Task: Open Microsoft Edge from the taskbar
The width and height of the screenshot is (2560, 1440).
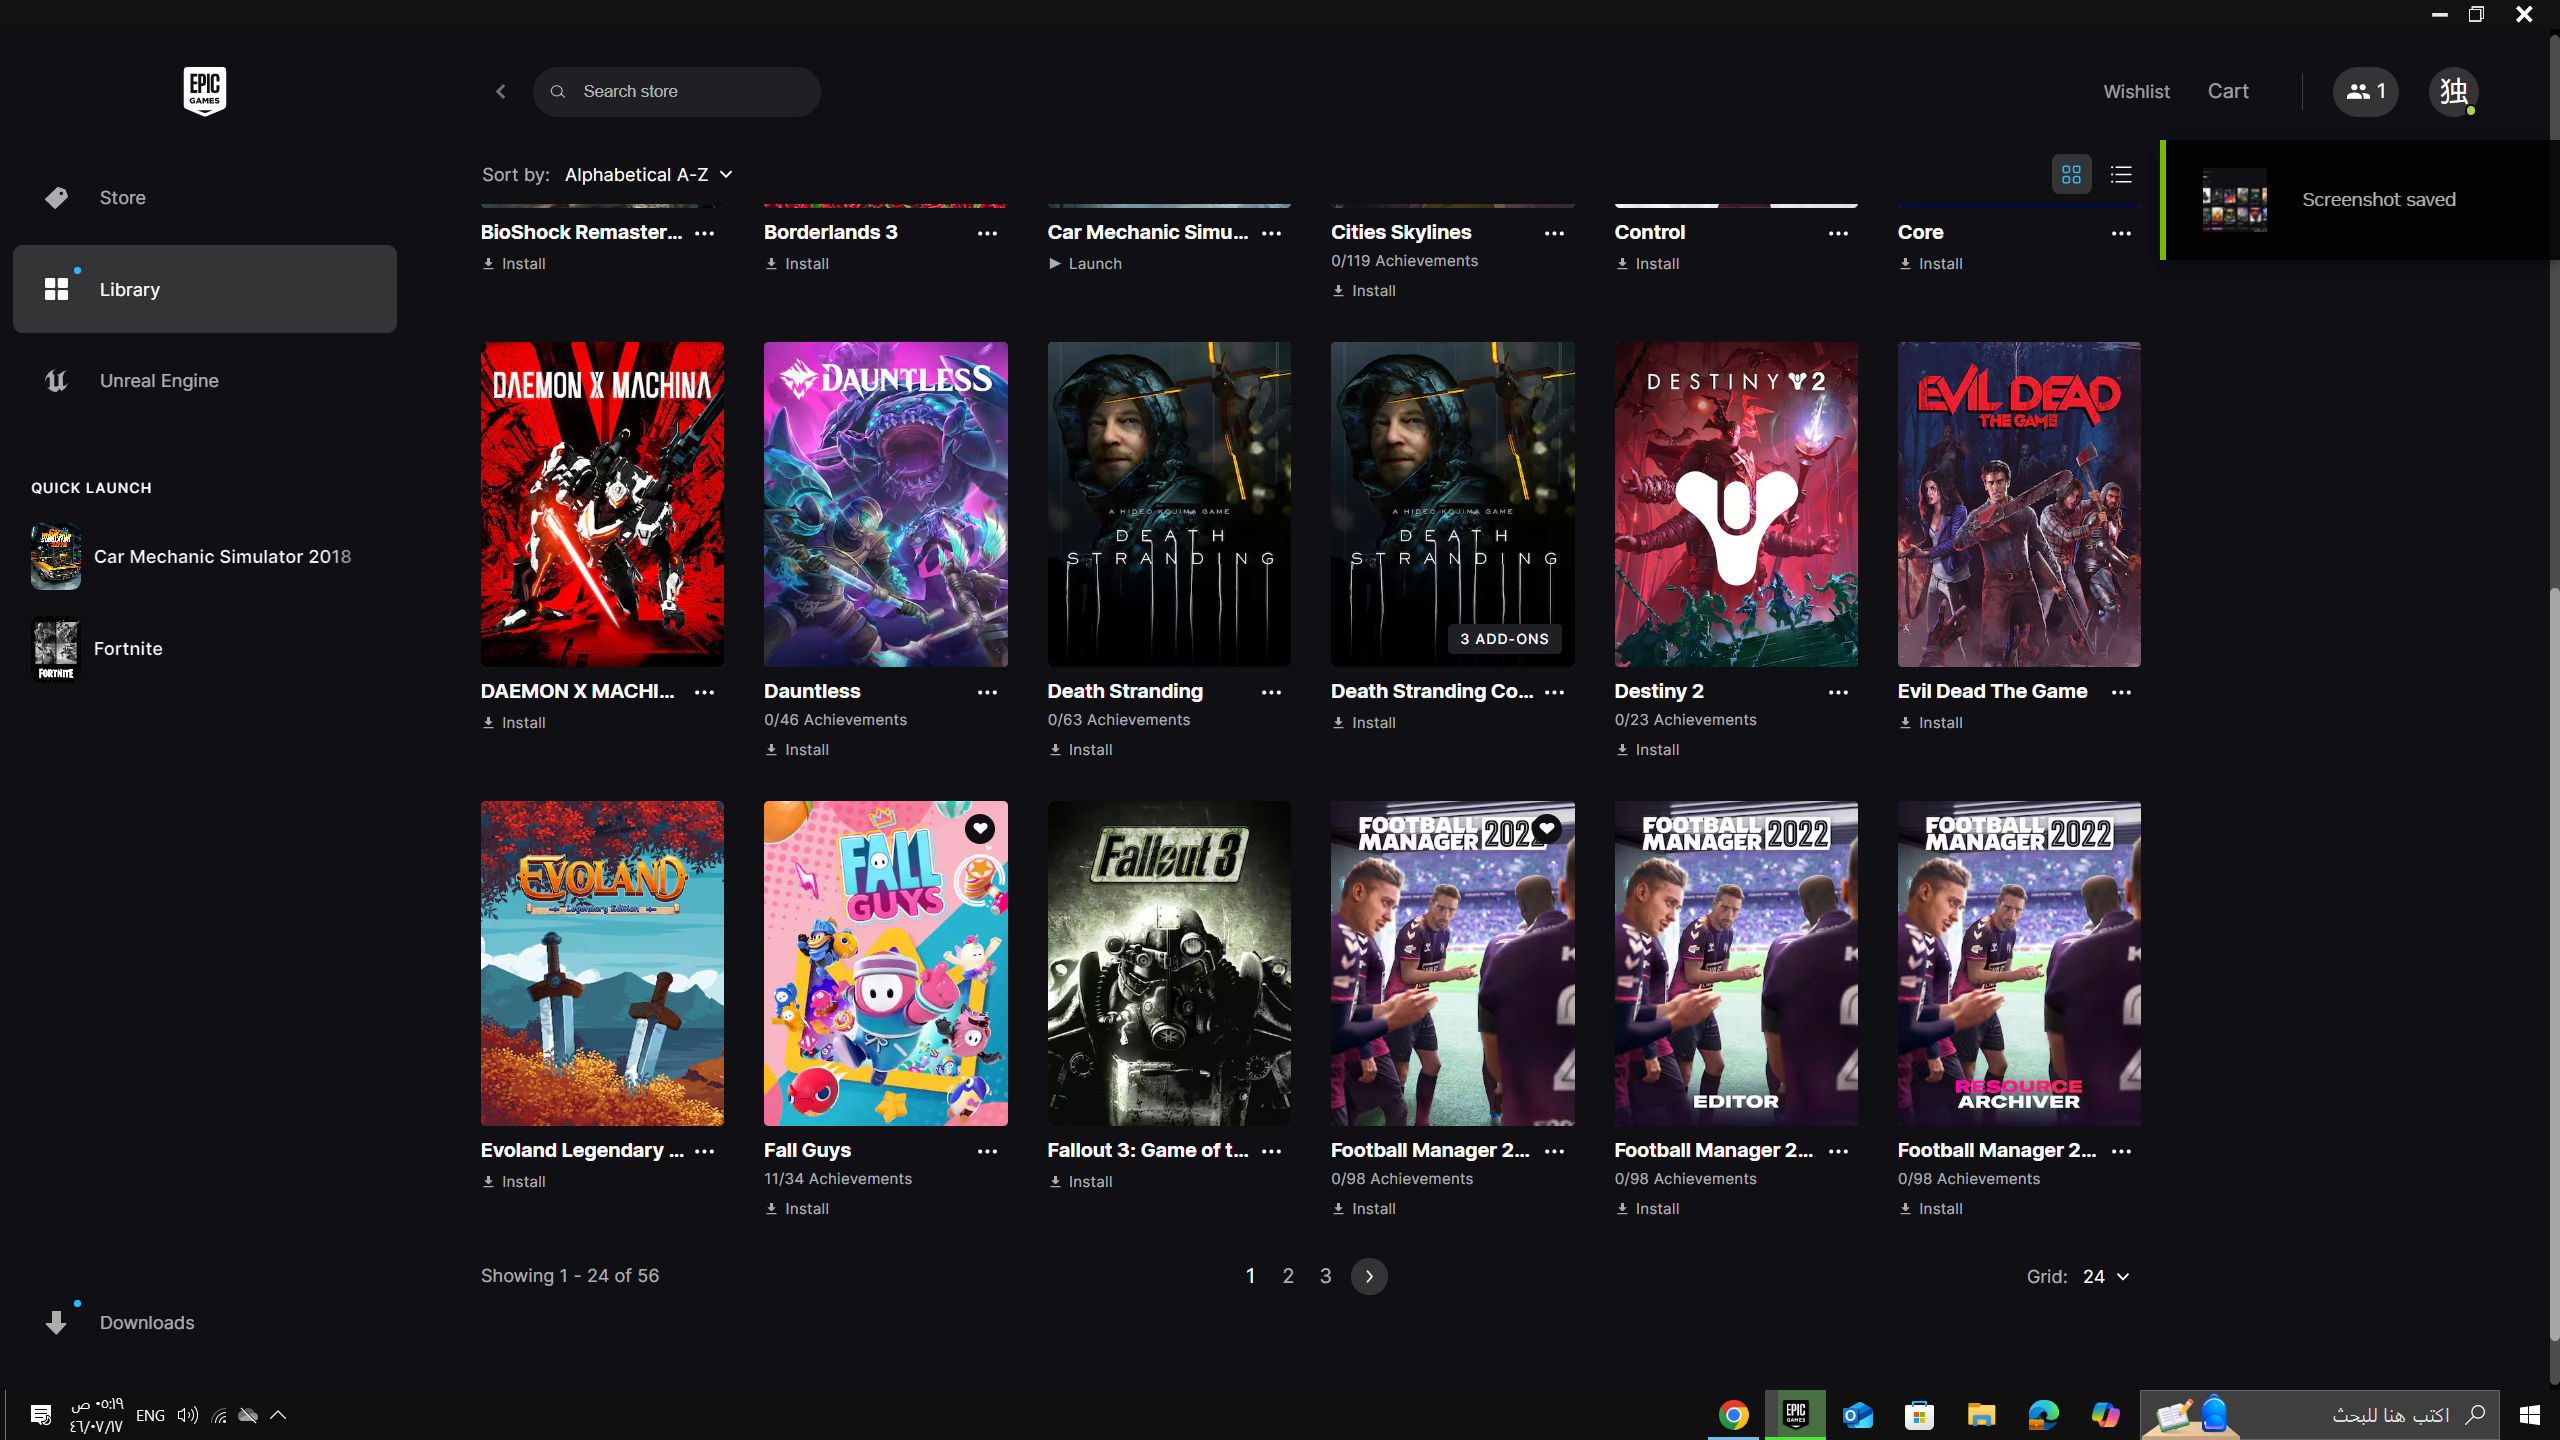Action: [x=2043, y=1415]
